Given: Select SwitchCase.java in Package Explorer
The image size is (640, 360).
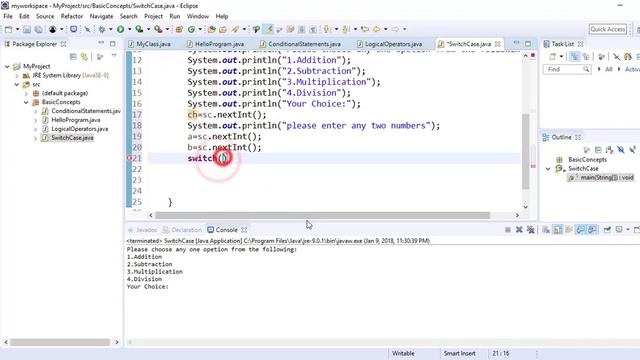Looking at the screenshot, I should click(x=72, y=138).
